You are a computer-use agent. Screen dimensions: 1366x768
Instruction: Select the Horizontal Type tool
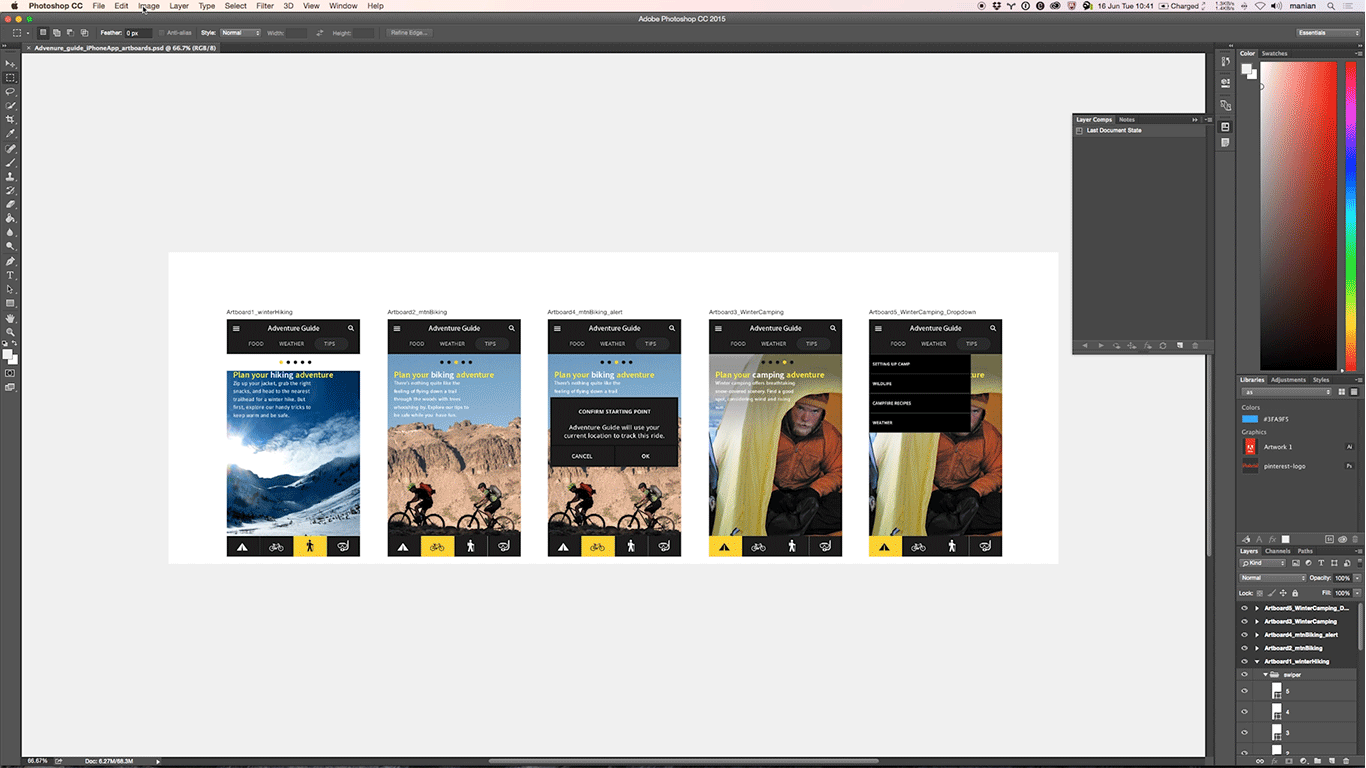11,275
